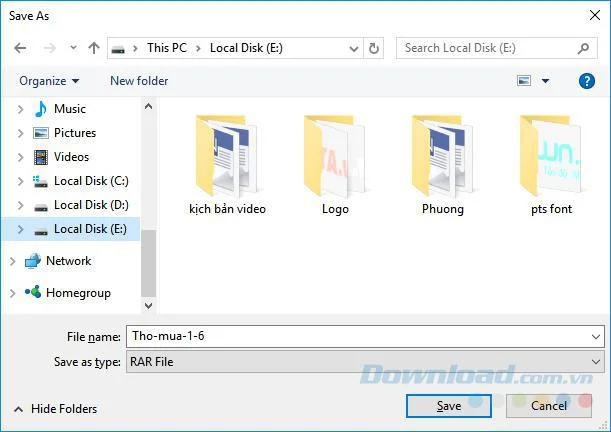Click the Cancel button
Viewport: 611px width, 432px height.
(549, 406)
